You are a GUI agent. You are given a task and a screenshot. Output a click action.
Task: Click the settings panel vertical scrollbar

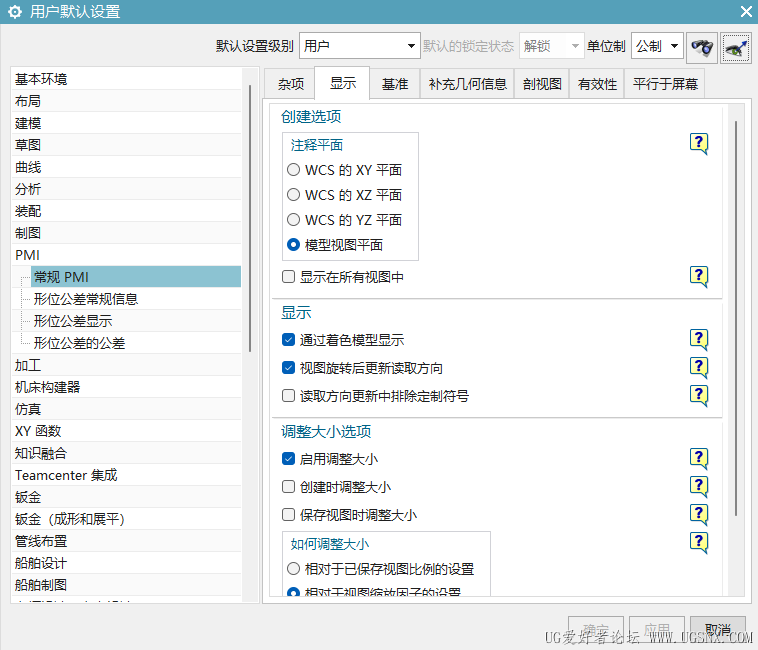(736, 318)
